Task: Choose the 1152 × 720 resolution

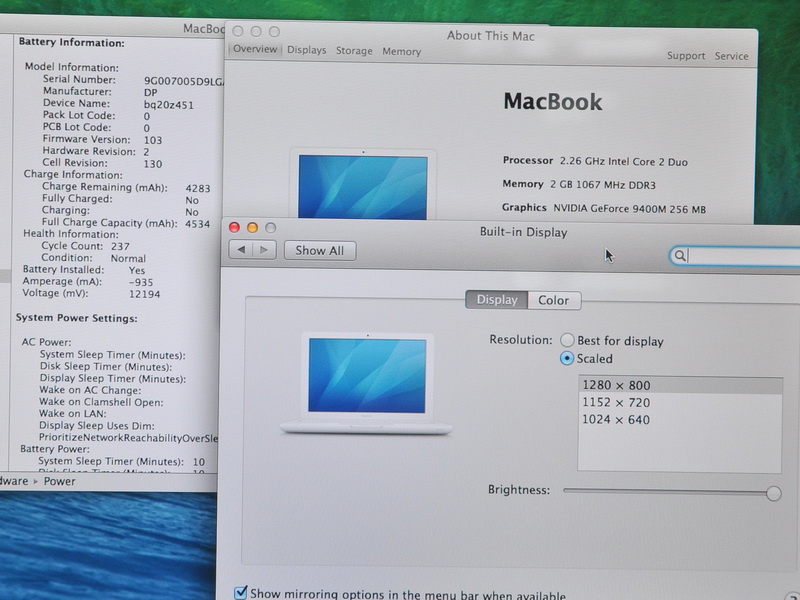Action: tap(680, 403)
